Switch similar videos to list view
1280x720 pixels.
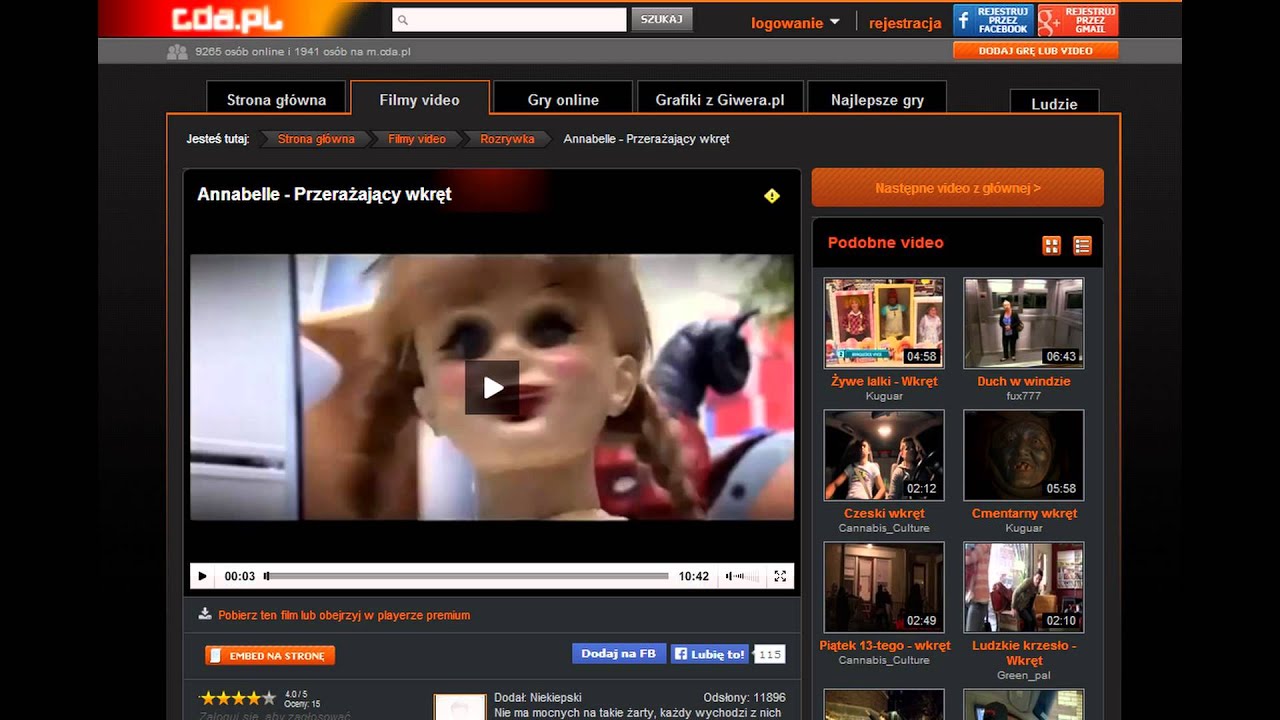(1082, 245)
